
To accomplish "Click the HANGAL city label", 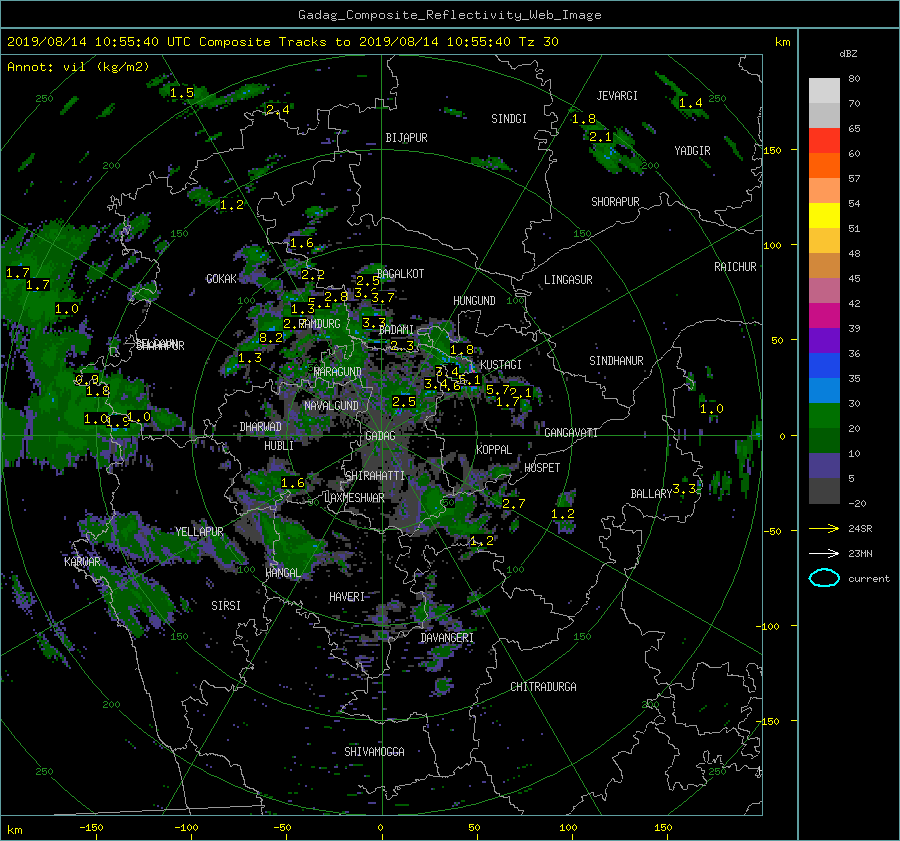I will tap(282, 573).
